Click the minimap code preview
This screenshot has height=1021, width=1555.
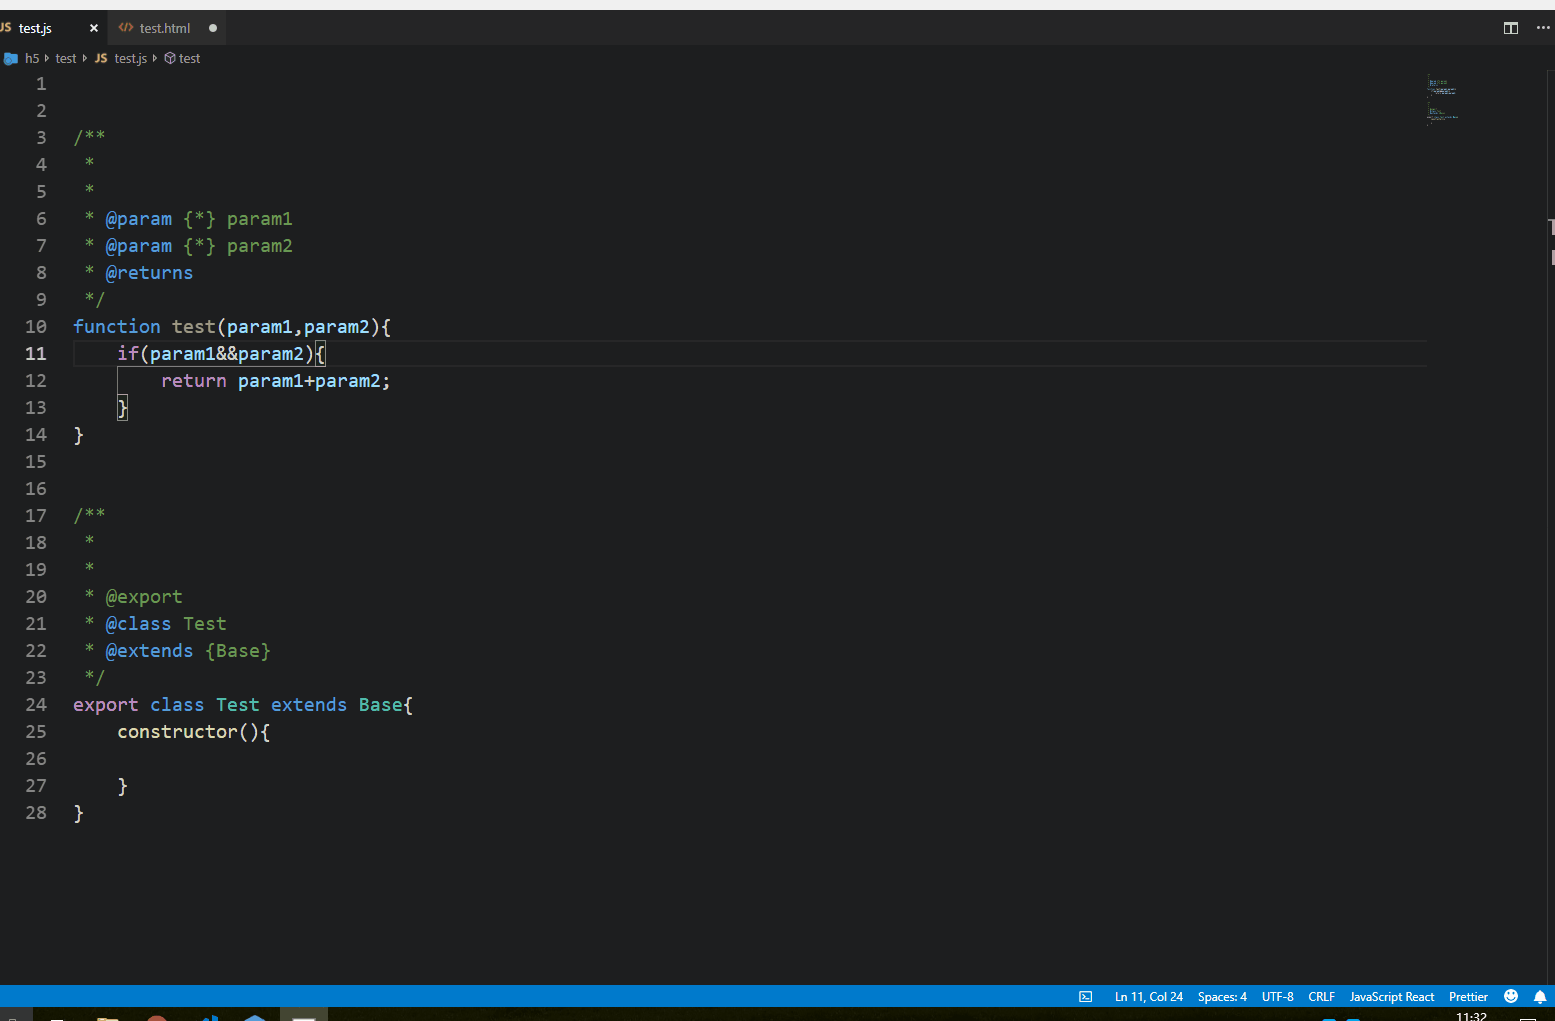pyautogui.click(x=1443, y=101)
